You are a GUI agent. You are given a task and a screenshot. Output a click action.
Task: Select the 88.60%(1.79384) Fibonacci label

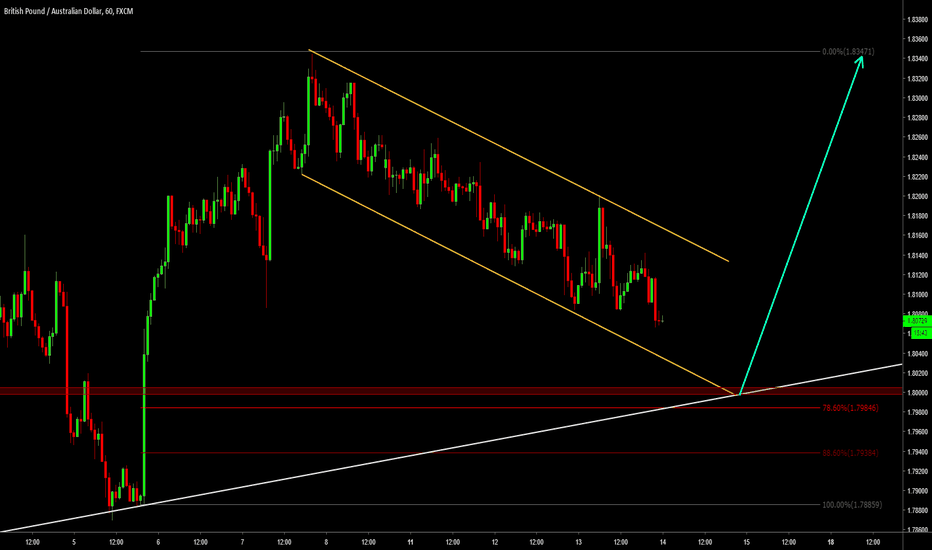point(850,453)
